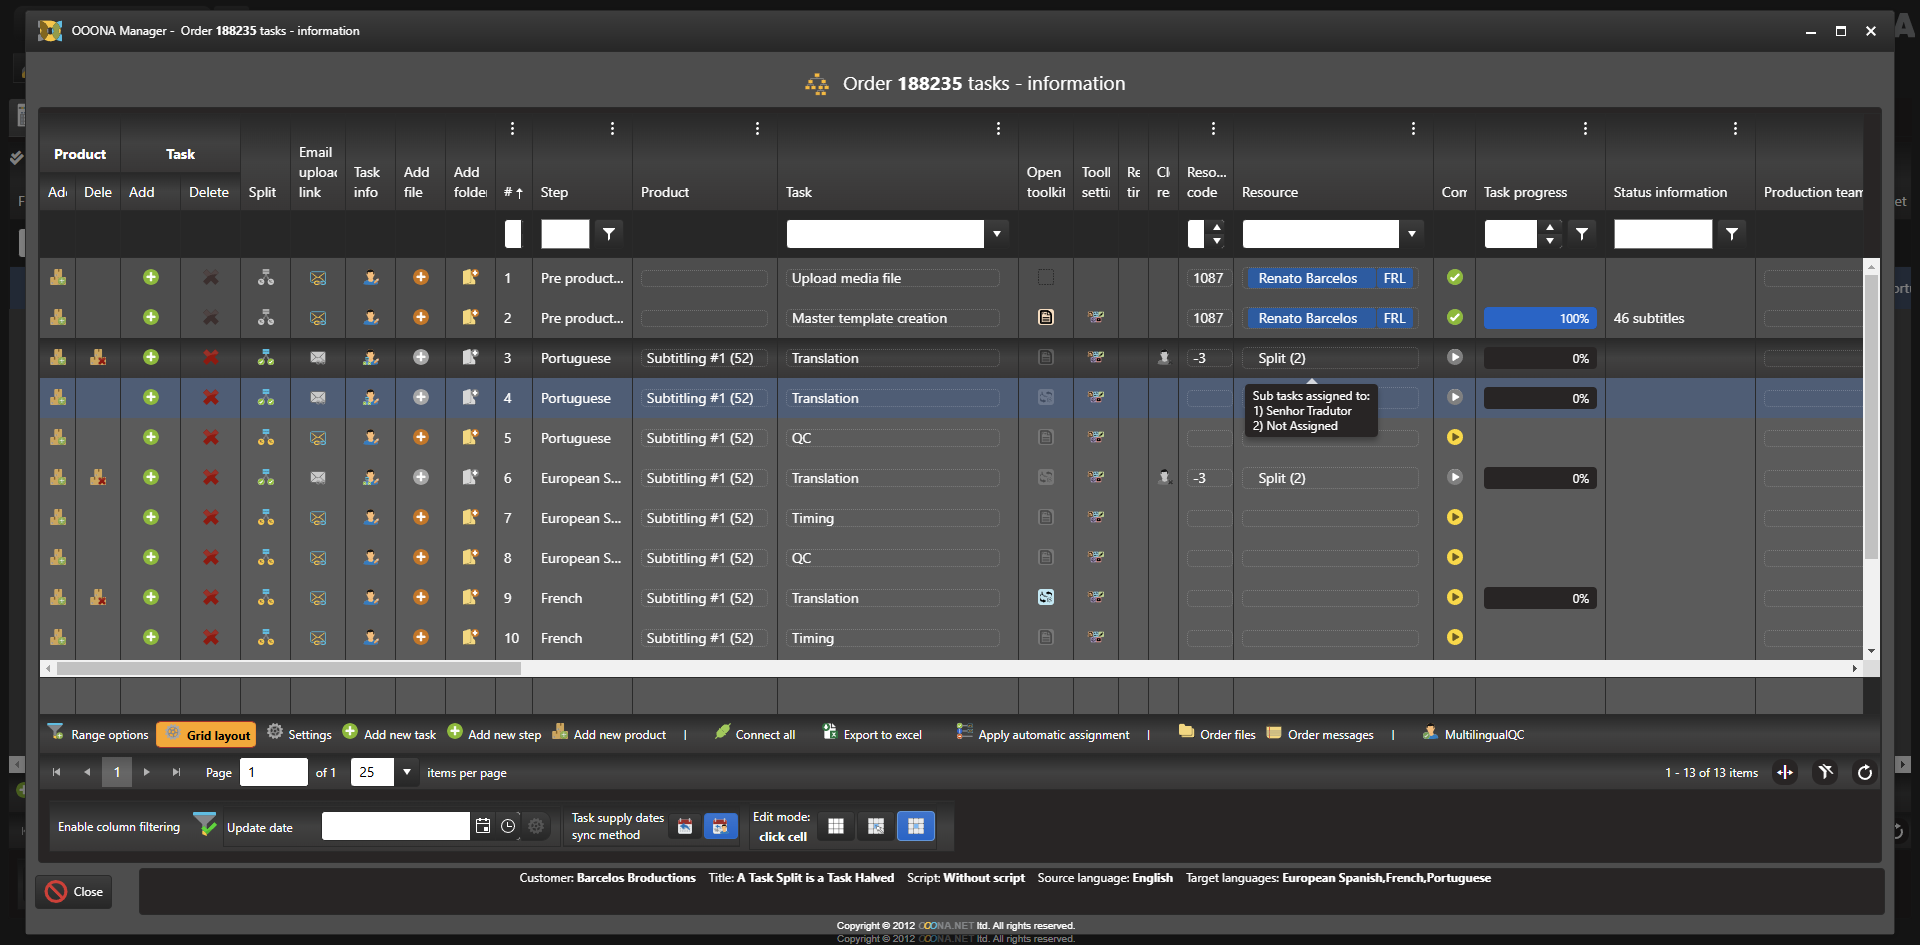Select the highlighted blue edit mode button
Screen dimensions: 1920x945
915,826
